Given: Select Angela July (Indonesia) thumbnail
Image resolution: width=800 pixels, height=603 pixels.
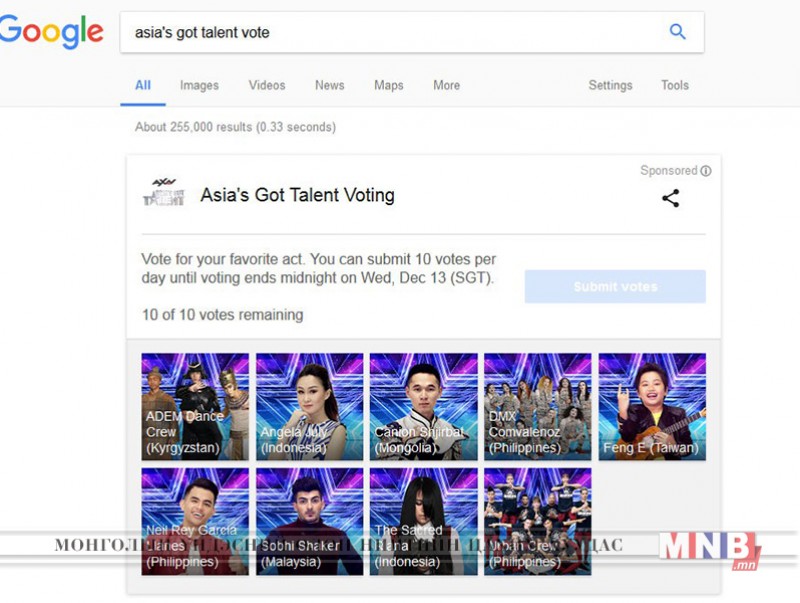Looking at the screenshot, I should point(309,407).
